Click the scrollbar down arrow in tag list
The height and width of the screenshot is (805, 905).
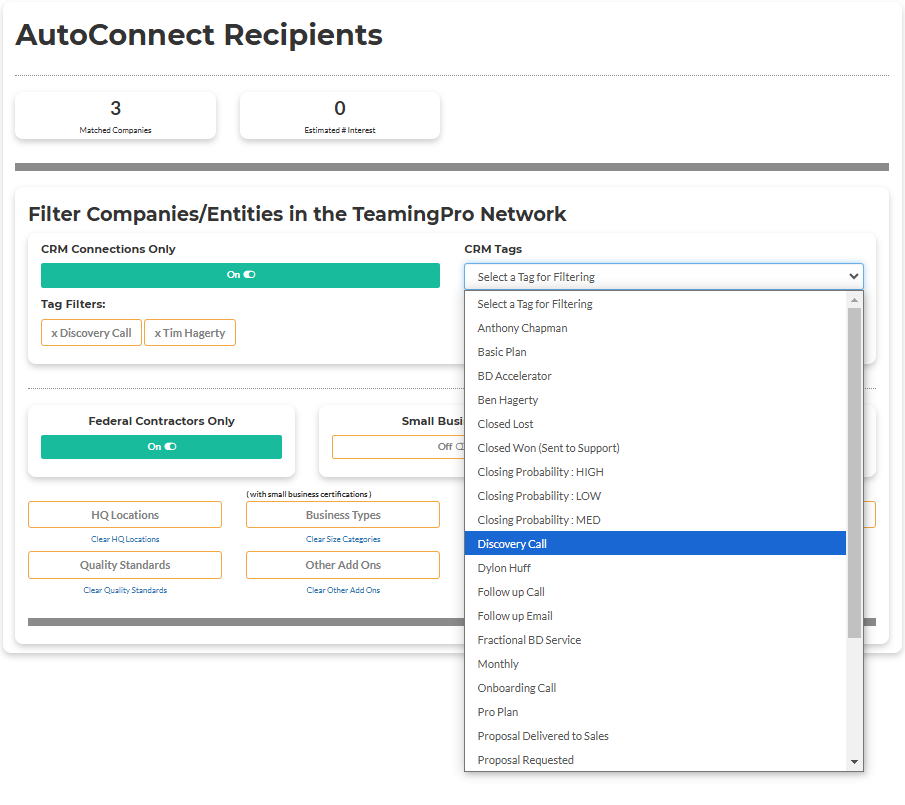coord(855,763)
